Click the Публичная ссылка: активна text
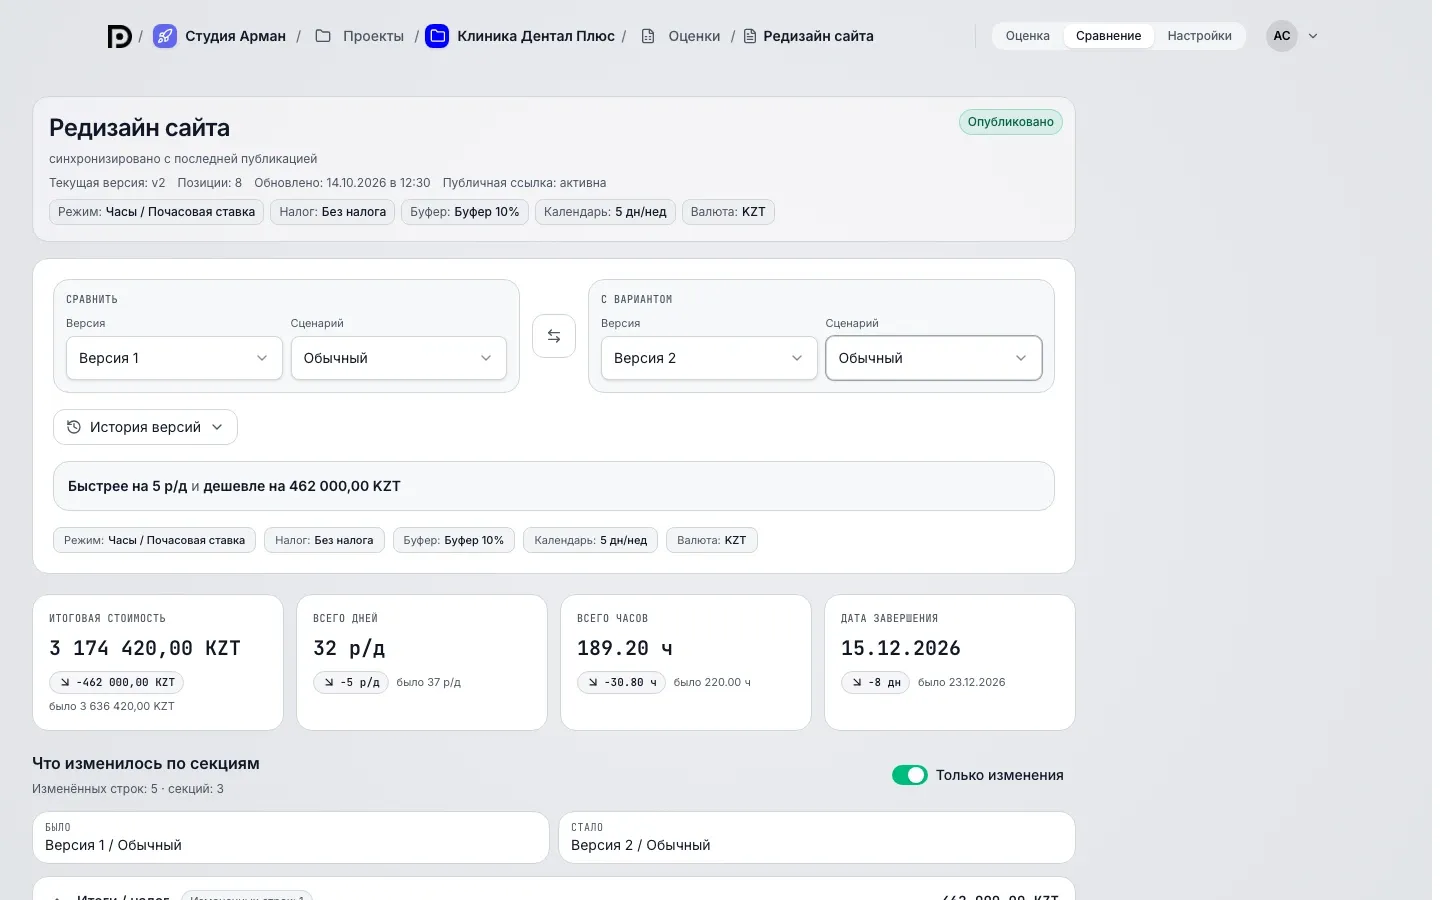Image resolution: width=1440 pixels, height=900 pixels. point(525,183)
